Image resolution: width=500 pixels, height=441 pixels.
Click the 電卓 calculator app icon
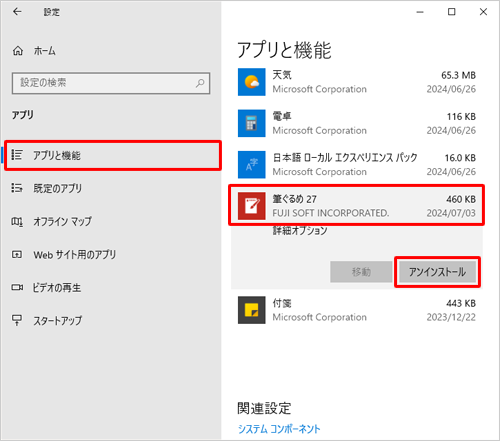(x=252, y=123)
